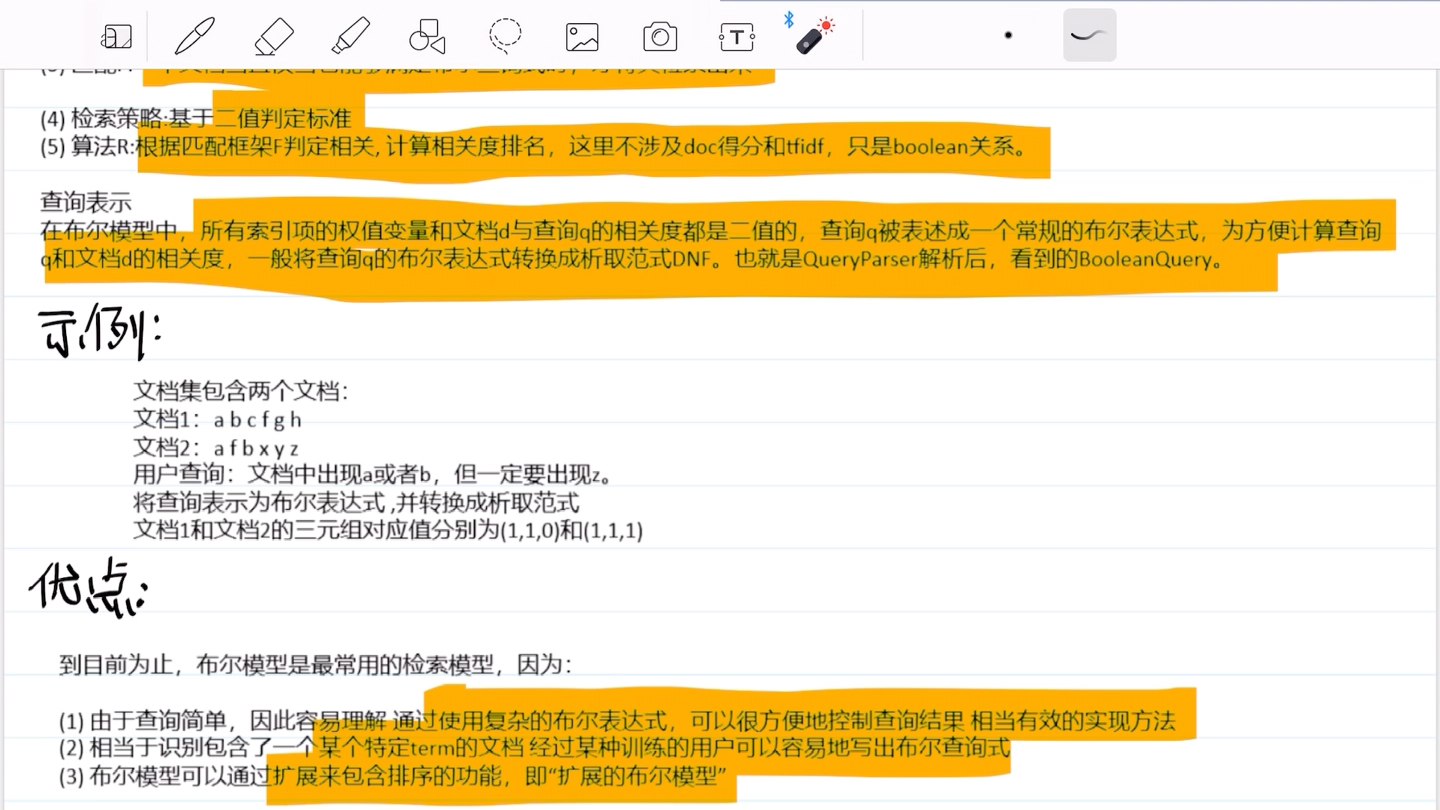This screenshot has height=810, width=1440.
Task: Click the line with values (1,1,0)和(1,1,1)
Action: tap(388, 530)
